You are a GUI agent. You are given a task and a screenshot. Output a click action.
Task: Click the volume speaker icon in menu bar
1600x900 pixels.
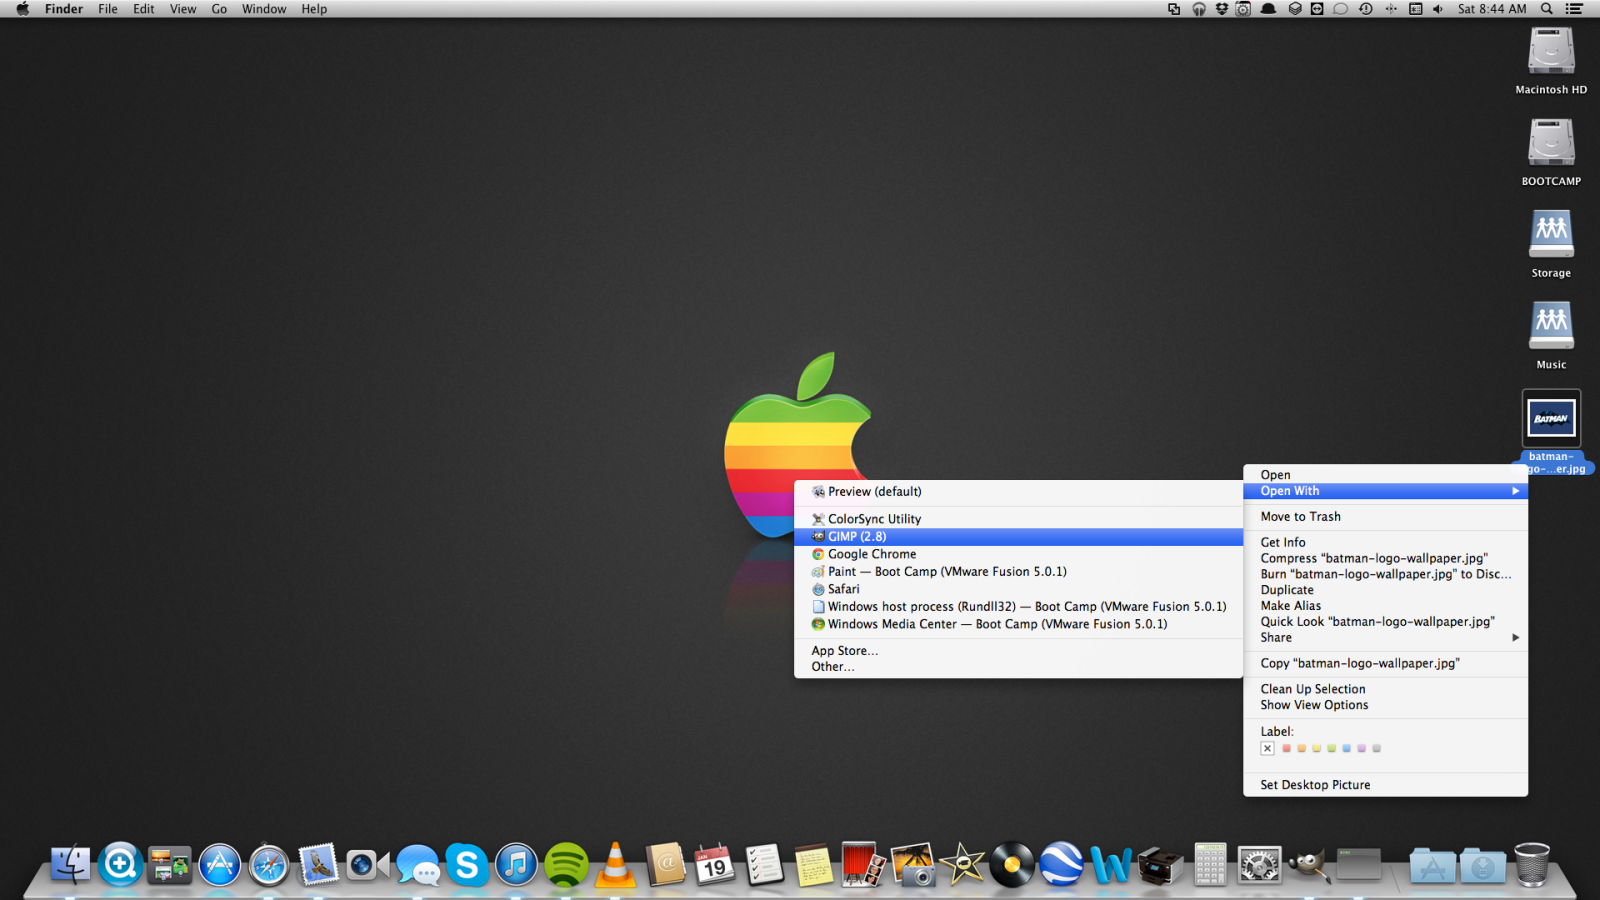coord(1438,9)
